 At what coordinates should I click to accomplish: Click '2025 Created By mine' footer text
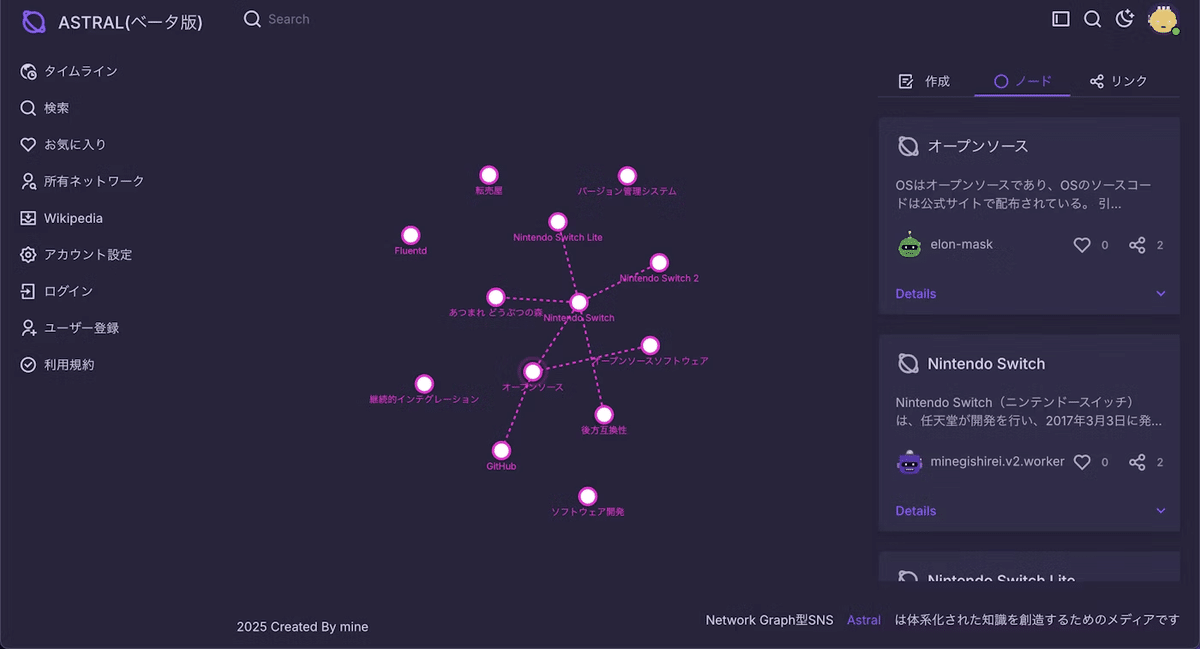pyautogui.click(x=302, y=627)
